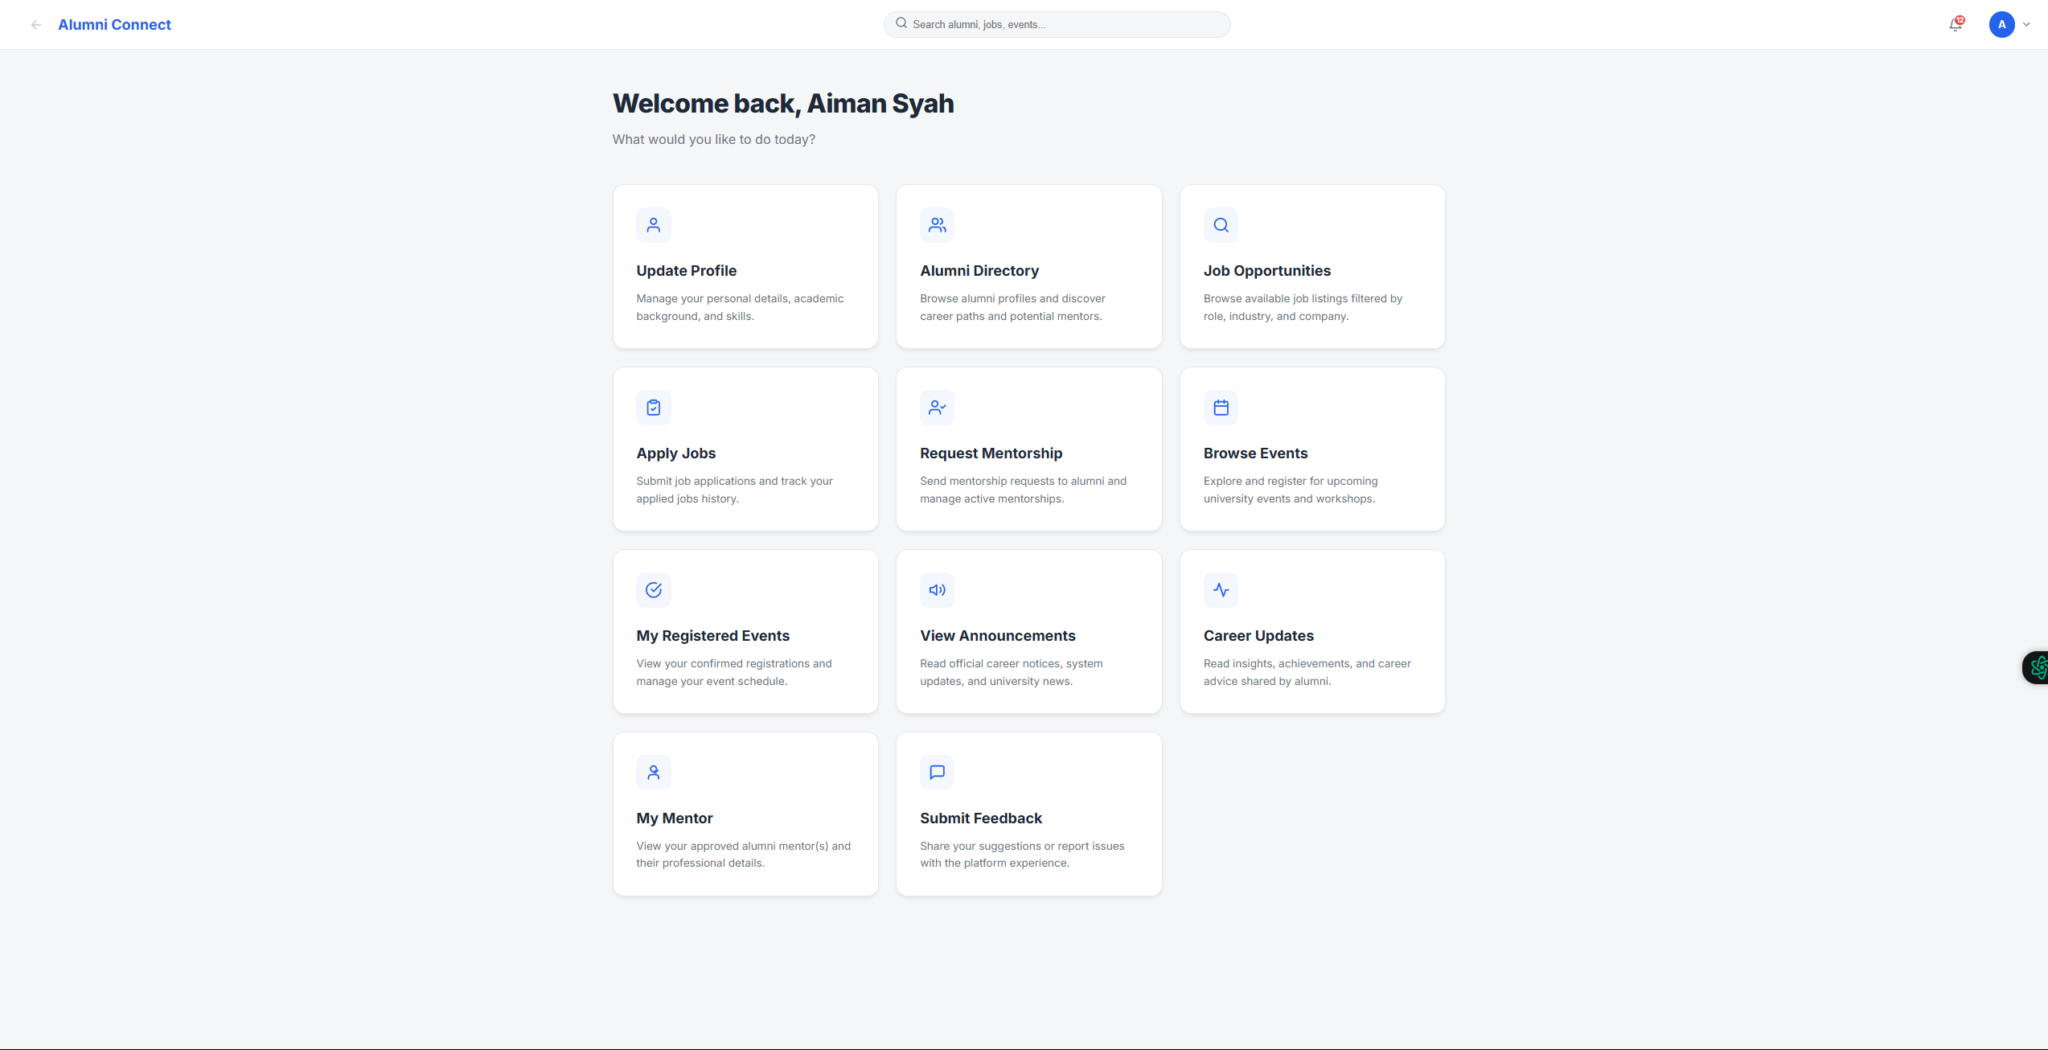
Task: Click the Apply Jobs clipboard icon
Action: tap(653, 407)
